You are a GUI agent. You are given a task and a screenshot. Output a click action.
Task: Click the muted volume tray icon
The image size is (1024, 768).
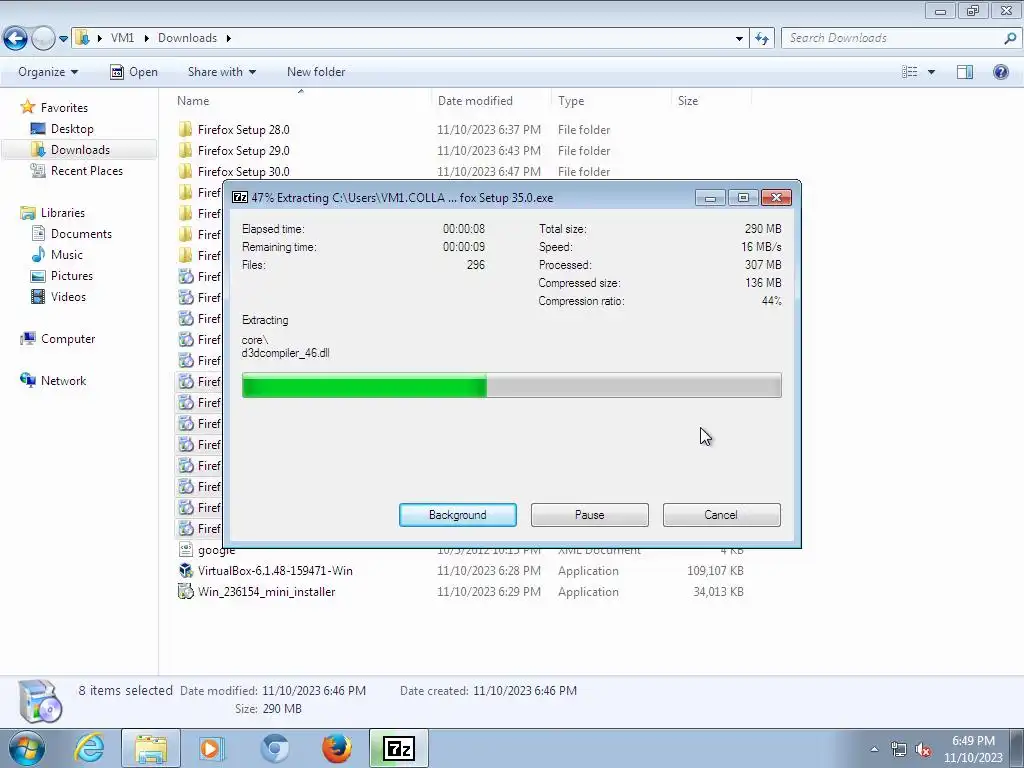click(x=923, y=749)
